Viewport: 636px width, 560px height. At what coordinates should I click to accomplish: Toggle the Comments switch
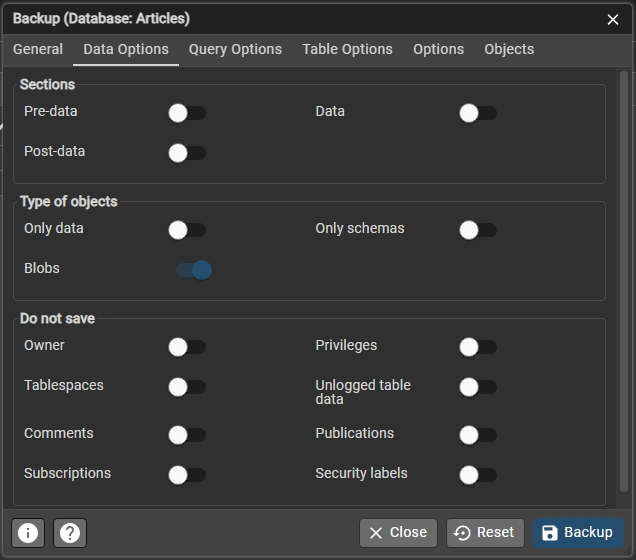tap(187, 435)
